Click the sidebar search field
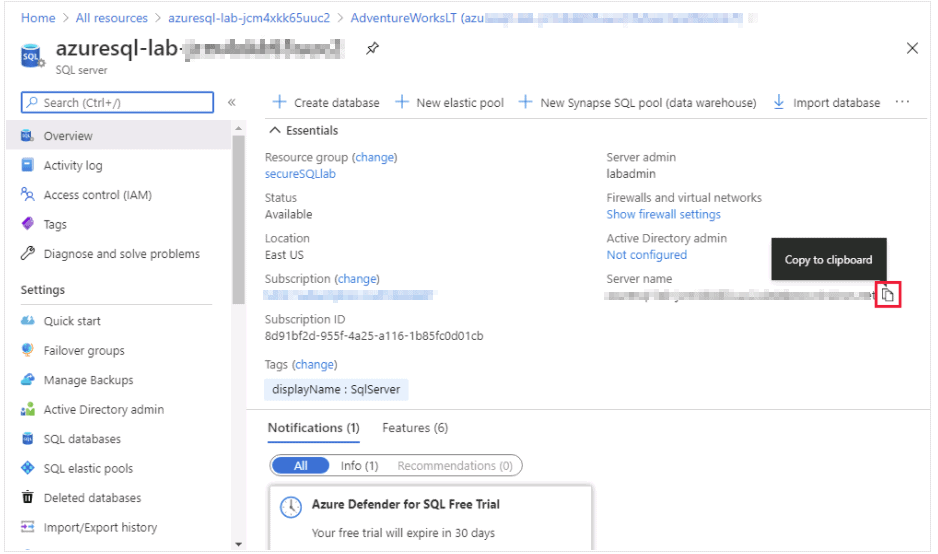938x554 pixels. pos(118,102)
